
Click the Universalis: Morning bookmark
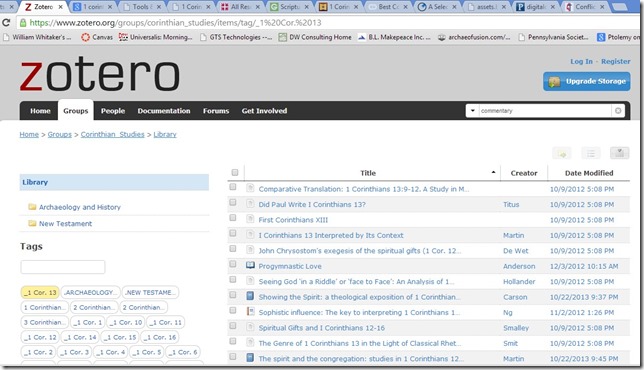(x=156, y=37)
